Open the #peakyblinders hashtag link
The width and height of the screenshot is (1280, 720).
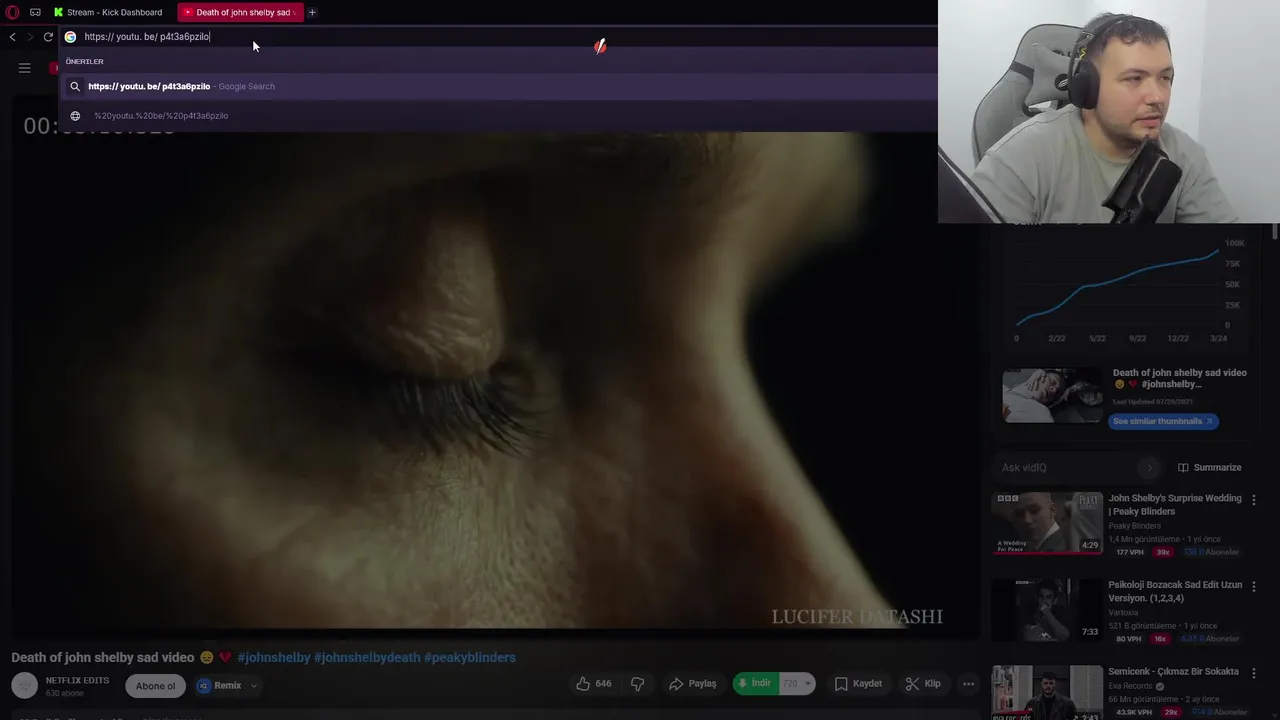point(470,657)
